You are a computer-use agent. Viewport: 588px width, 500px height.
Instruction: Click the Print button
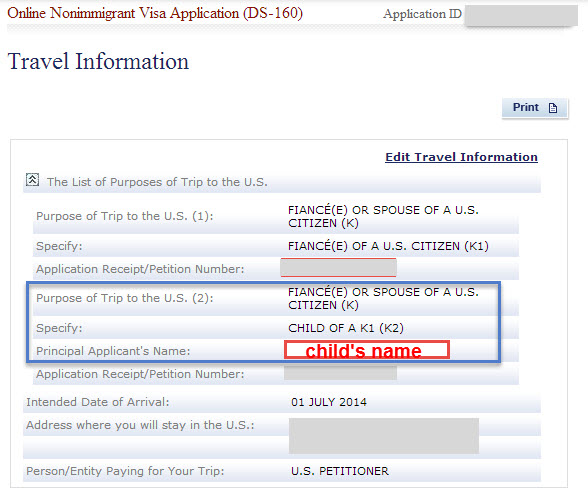click(x=535, y=108)
